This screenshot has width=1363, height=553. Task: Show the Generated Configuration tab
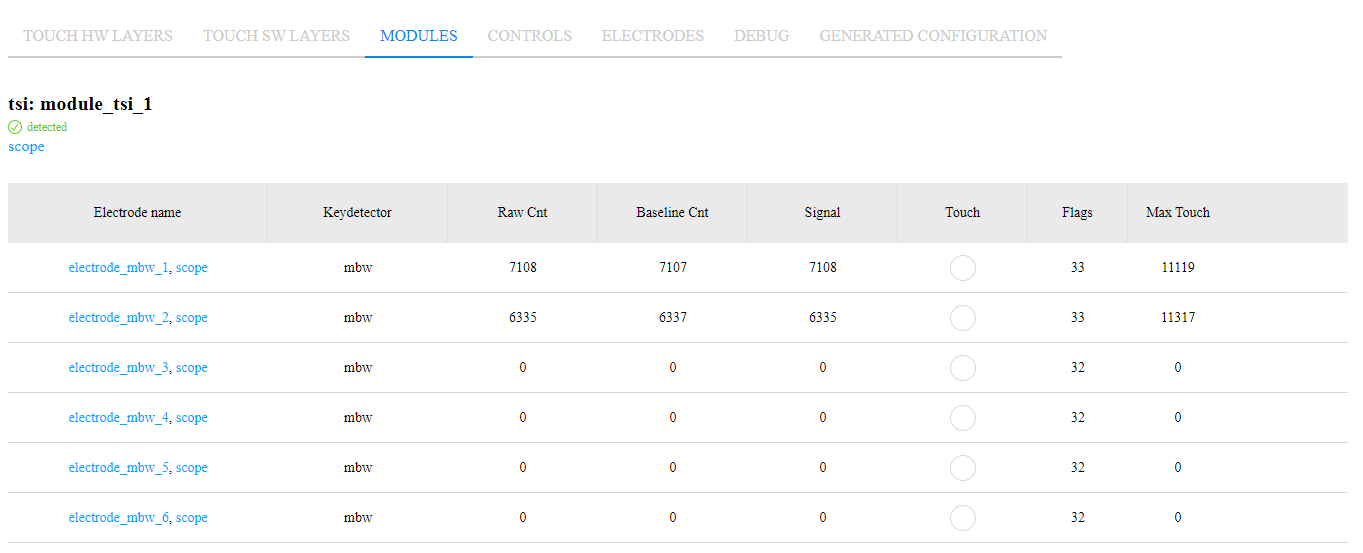coord(933,36)
